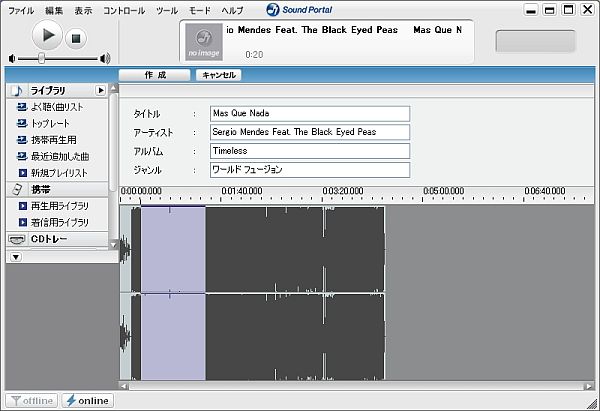Open the 新規プレイリスト item
The width and height of the screenshot is (600, 411).
(57, 173)
